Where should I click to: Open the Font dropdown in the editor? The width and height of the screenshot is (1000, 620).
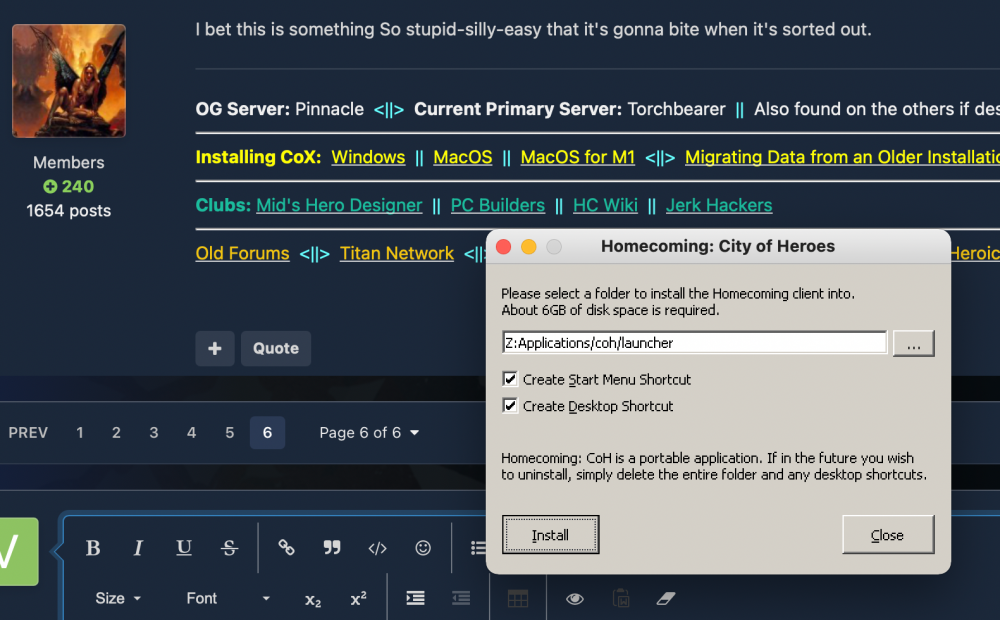(x=228, y=599)
